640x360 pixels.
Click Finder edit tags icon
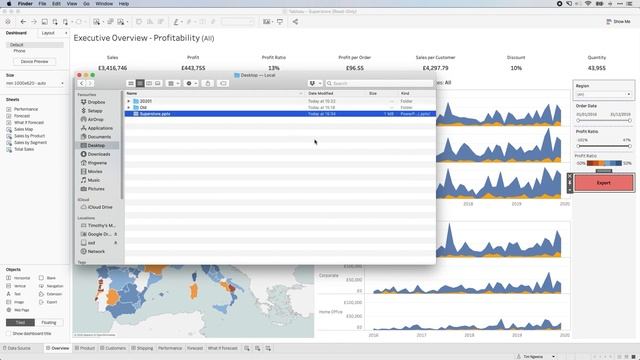223,83
